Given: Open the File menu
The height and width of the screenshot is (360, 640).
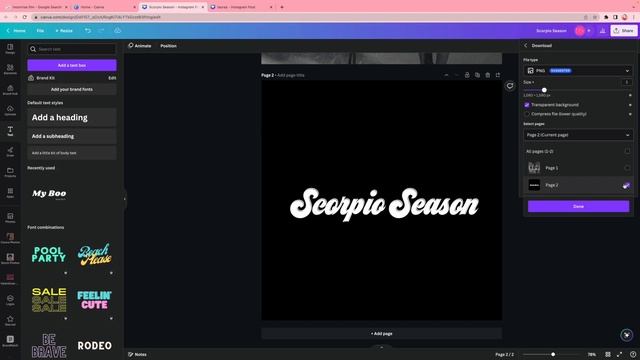Looking at the screenshot, I should [40, 31].
